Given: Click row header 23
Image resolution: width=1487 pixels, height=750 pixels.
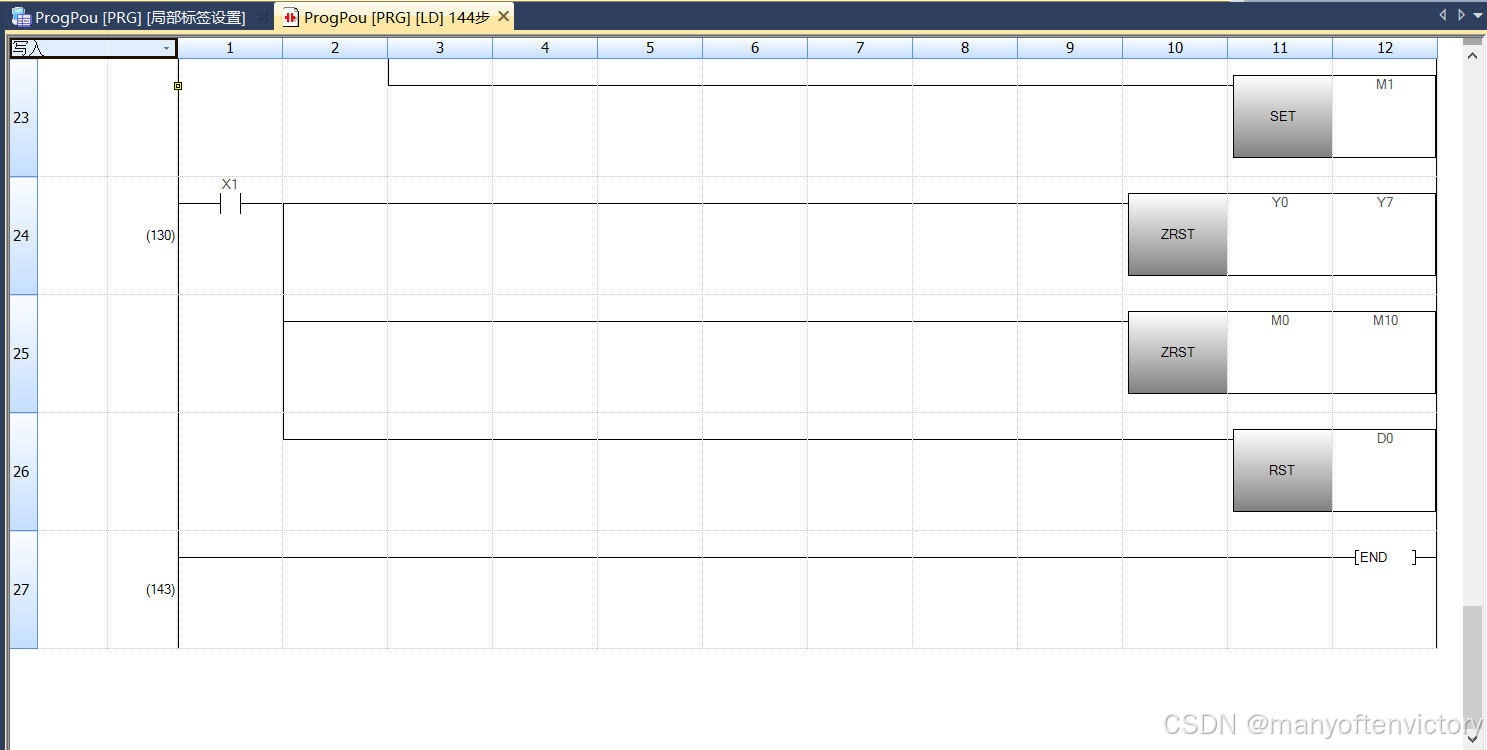Looking at the screenshot, I should [23, 118].
